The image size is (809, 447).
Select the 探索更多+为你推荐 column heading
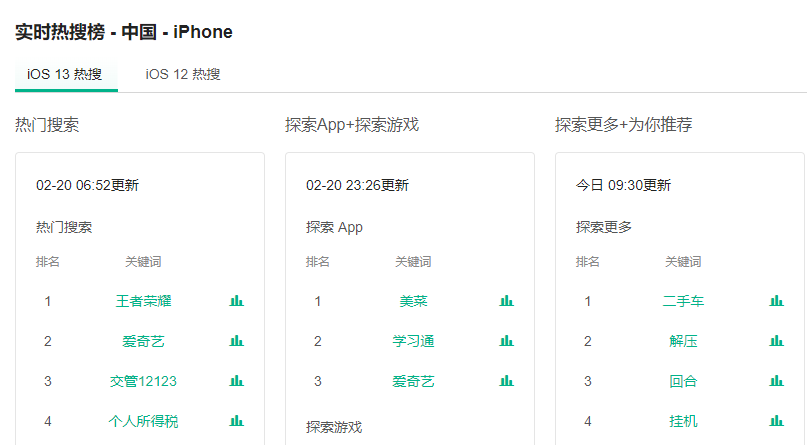(623, 124)
